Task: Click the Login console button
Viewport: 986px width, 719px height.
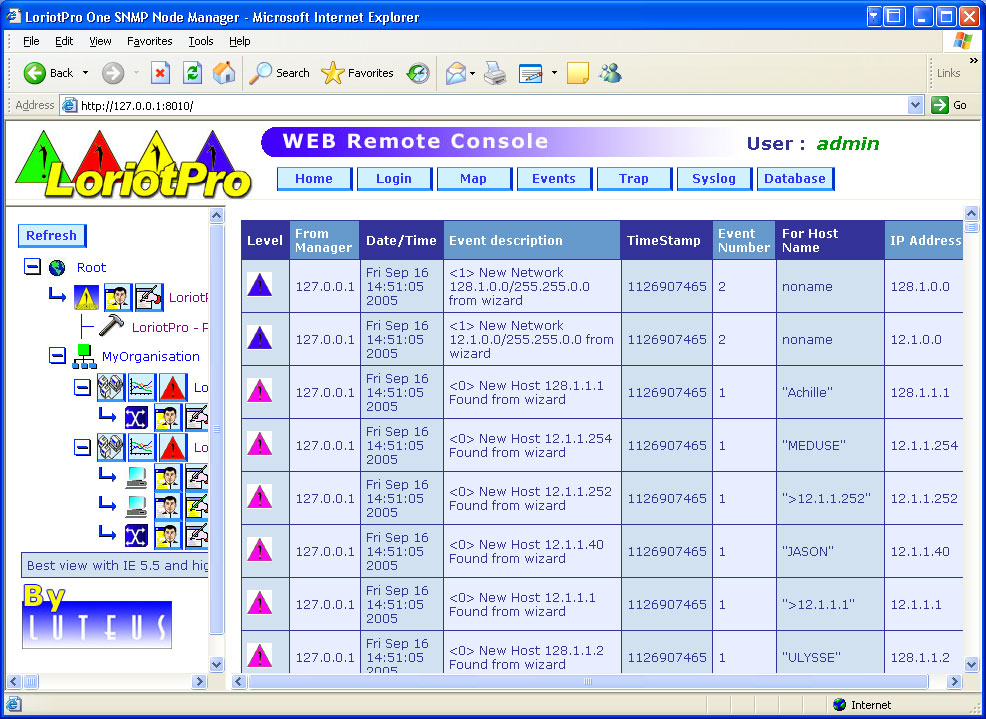Action: tap(394, 179)
